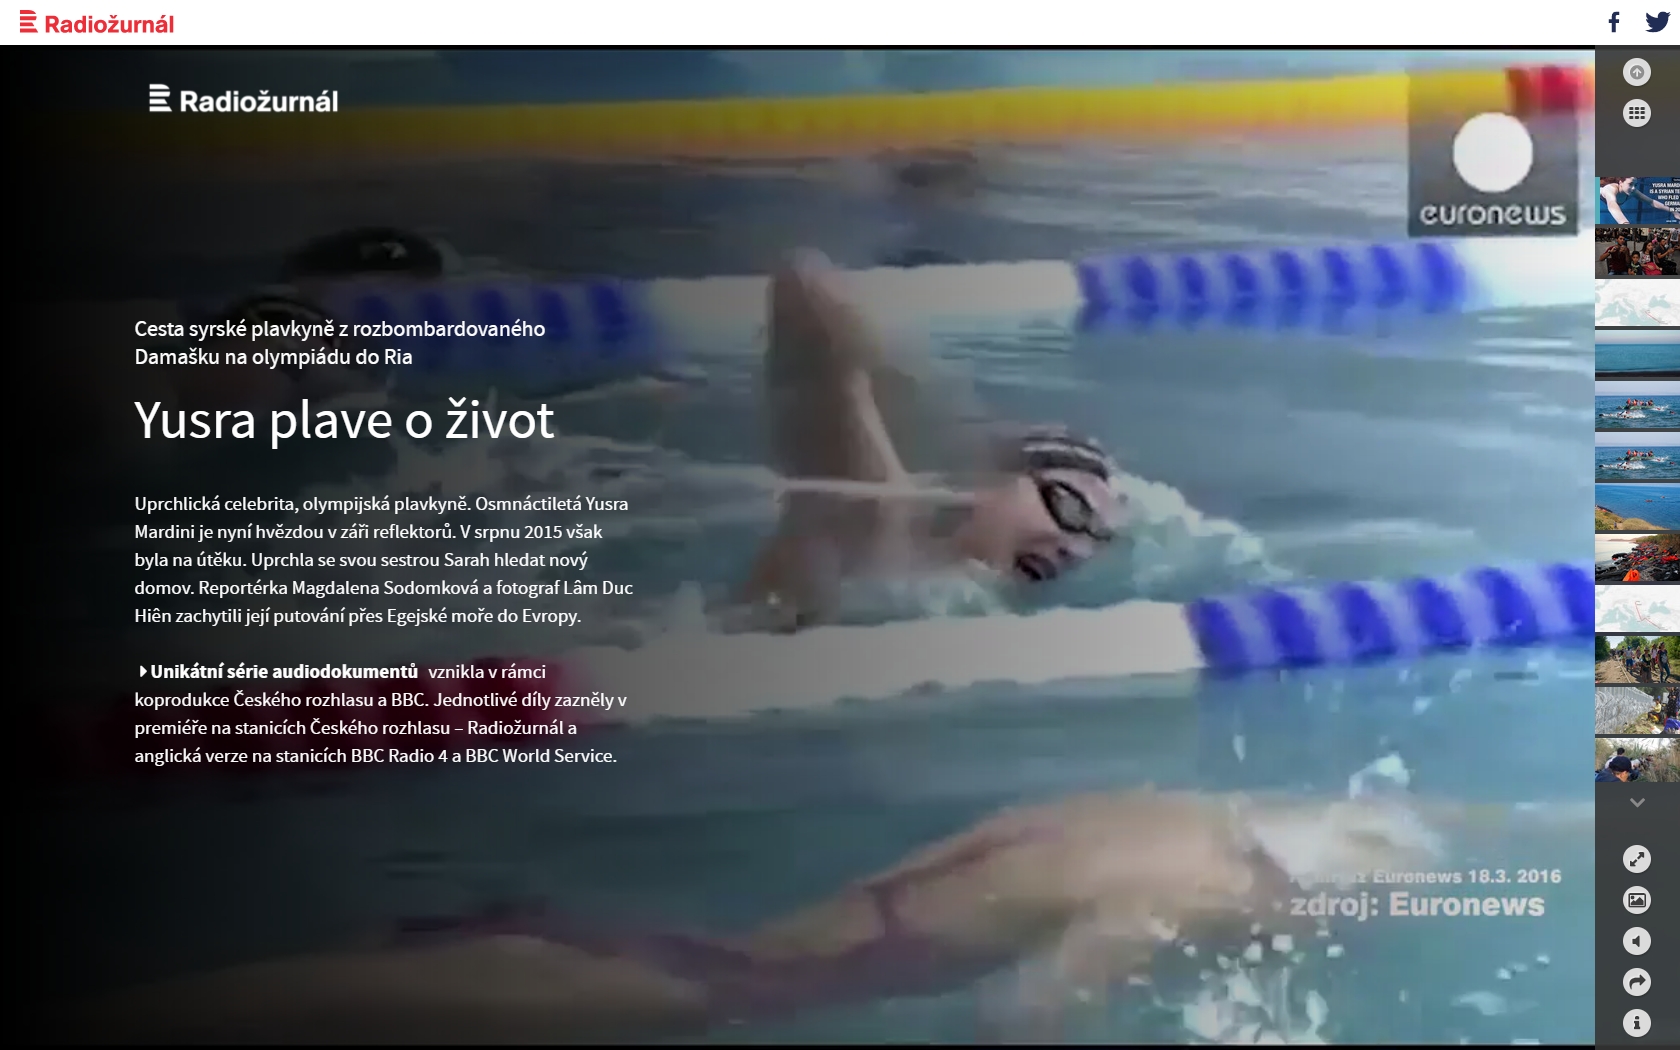Open the info icon in the sidebar
The height and width of the screenshot is (1050, 1680).
1637,1023
